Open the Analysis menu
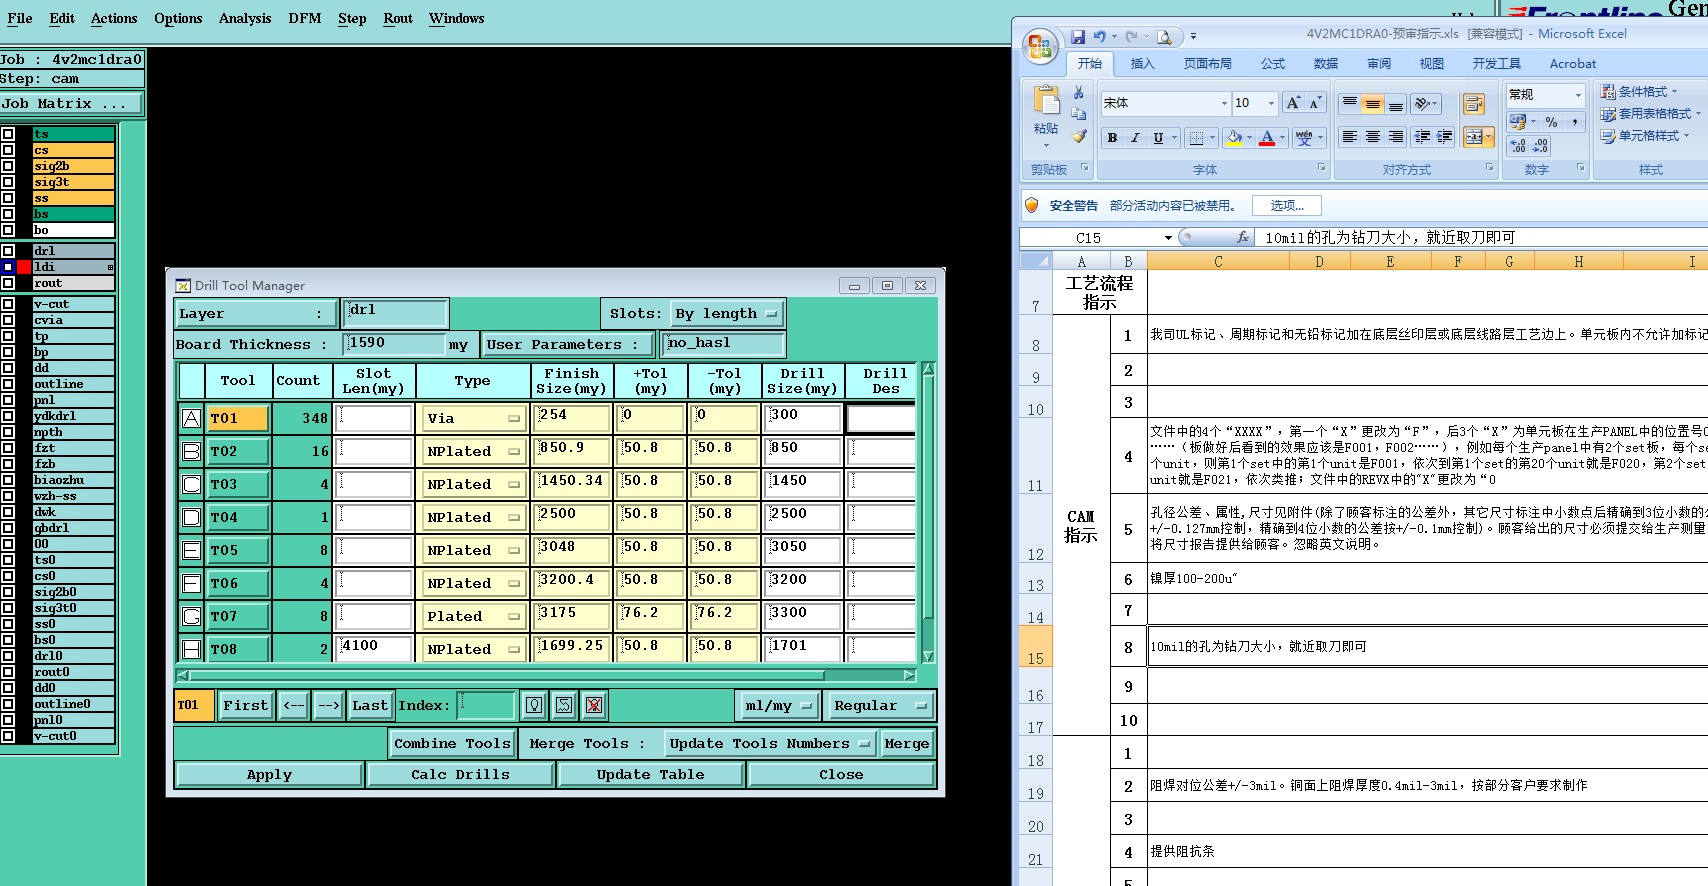 (245, 18)
